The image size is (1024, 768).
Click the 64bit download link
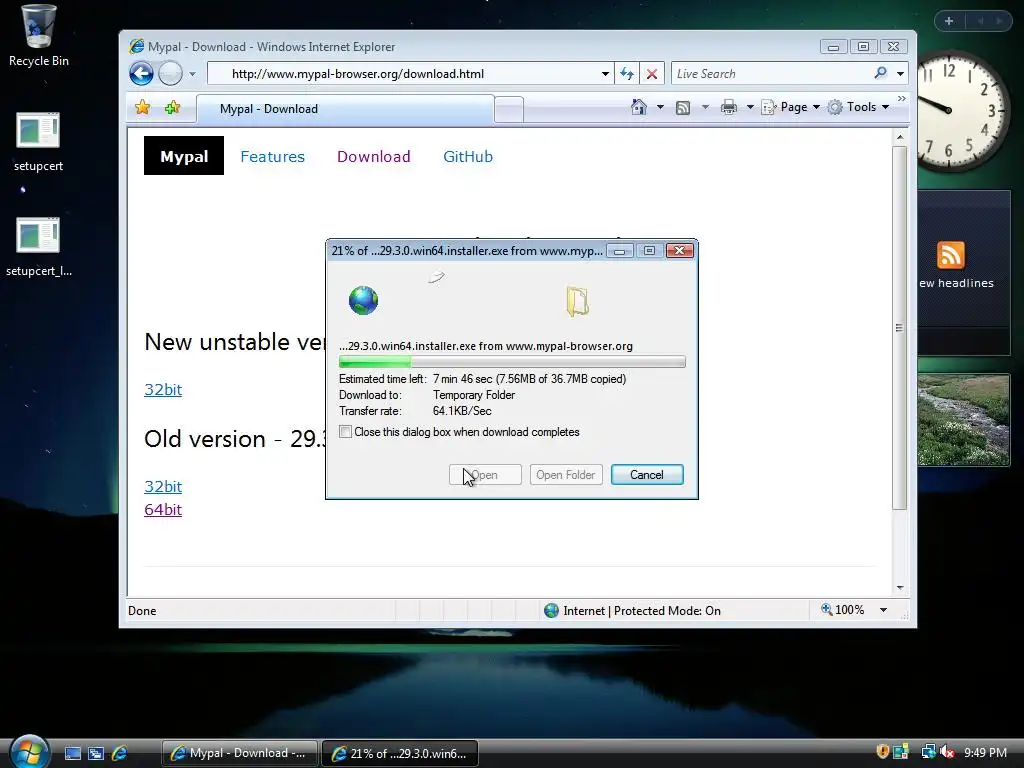tap(163, 509)
